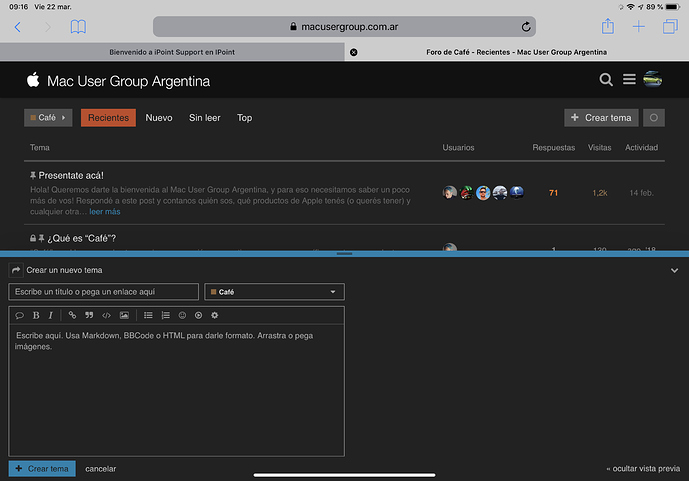Open composer options gear menu

point(214,315)
